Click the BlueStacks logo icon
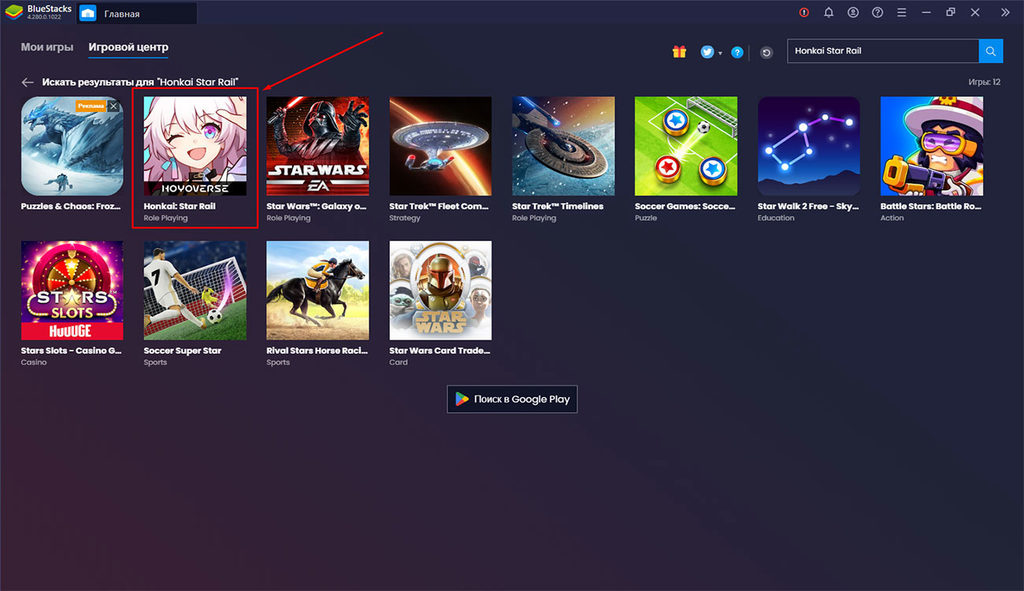1024x591 pixels. (14, 12)
